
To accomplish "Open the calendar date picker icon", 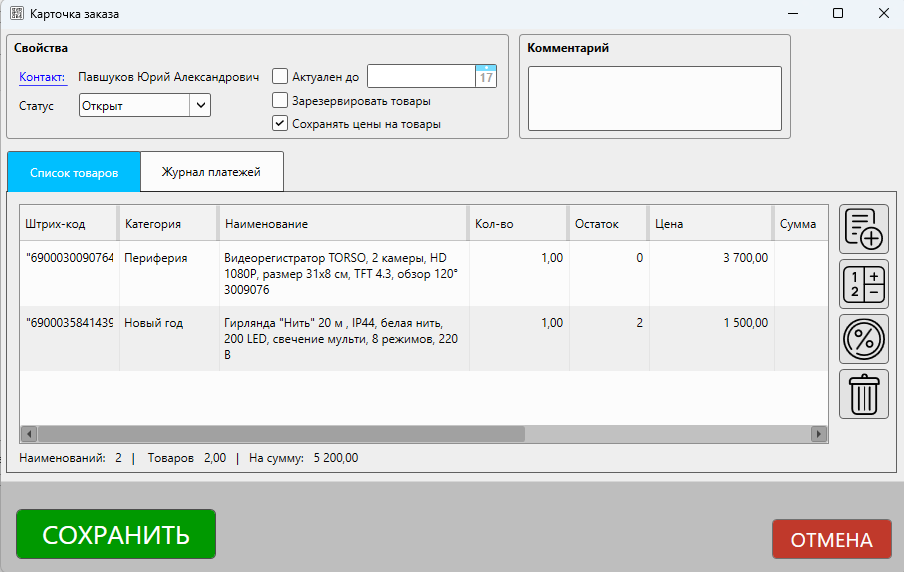I will pyautogui.click(x=486, y=77).
